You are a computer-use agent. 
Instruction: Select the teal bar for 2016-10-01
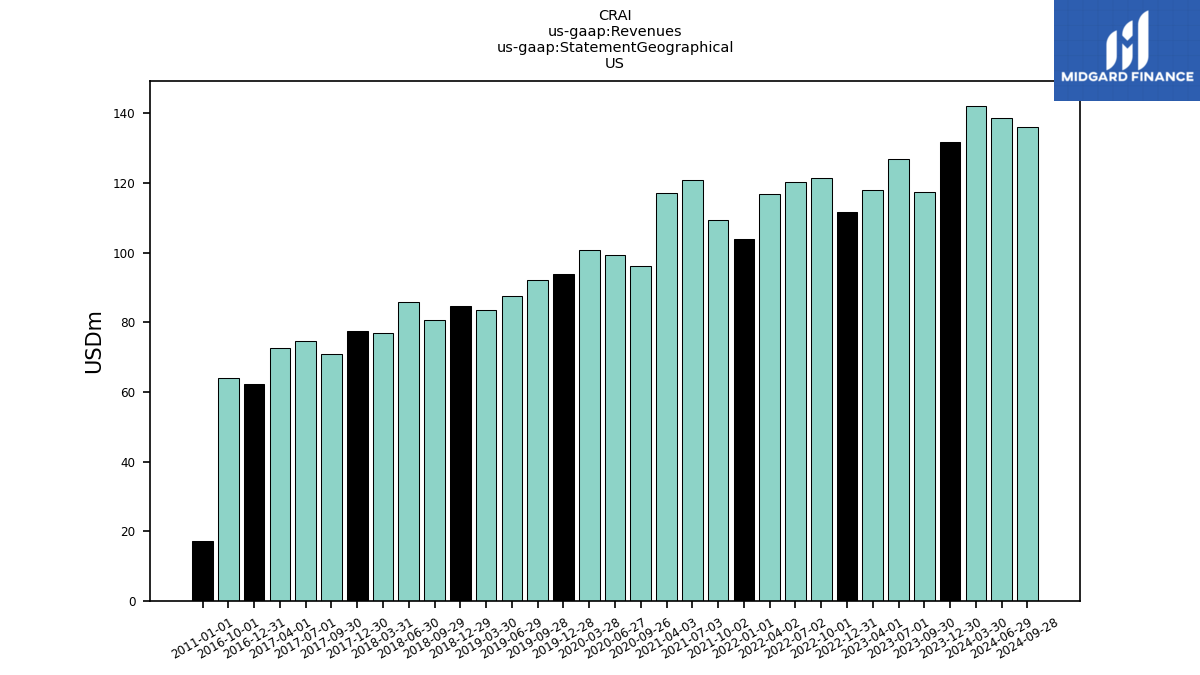[229, 489]
